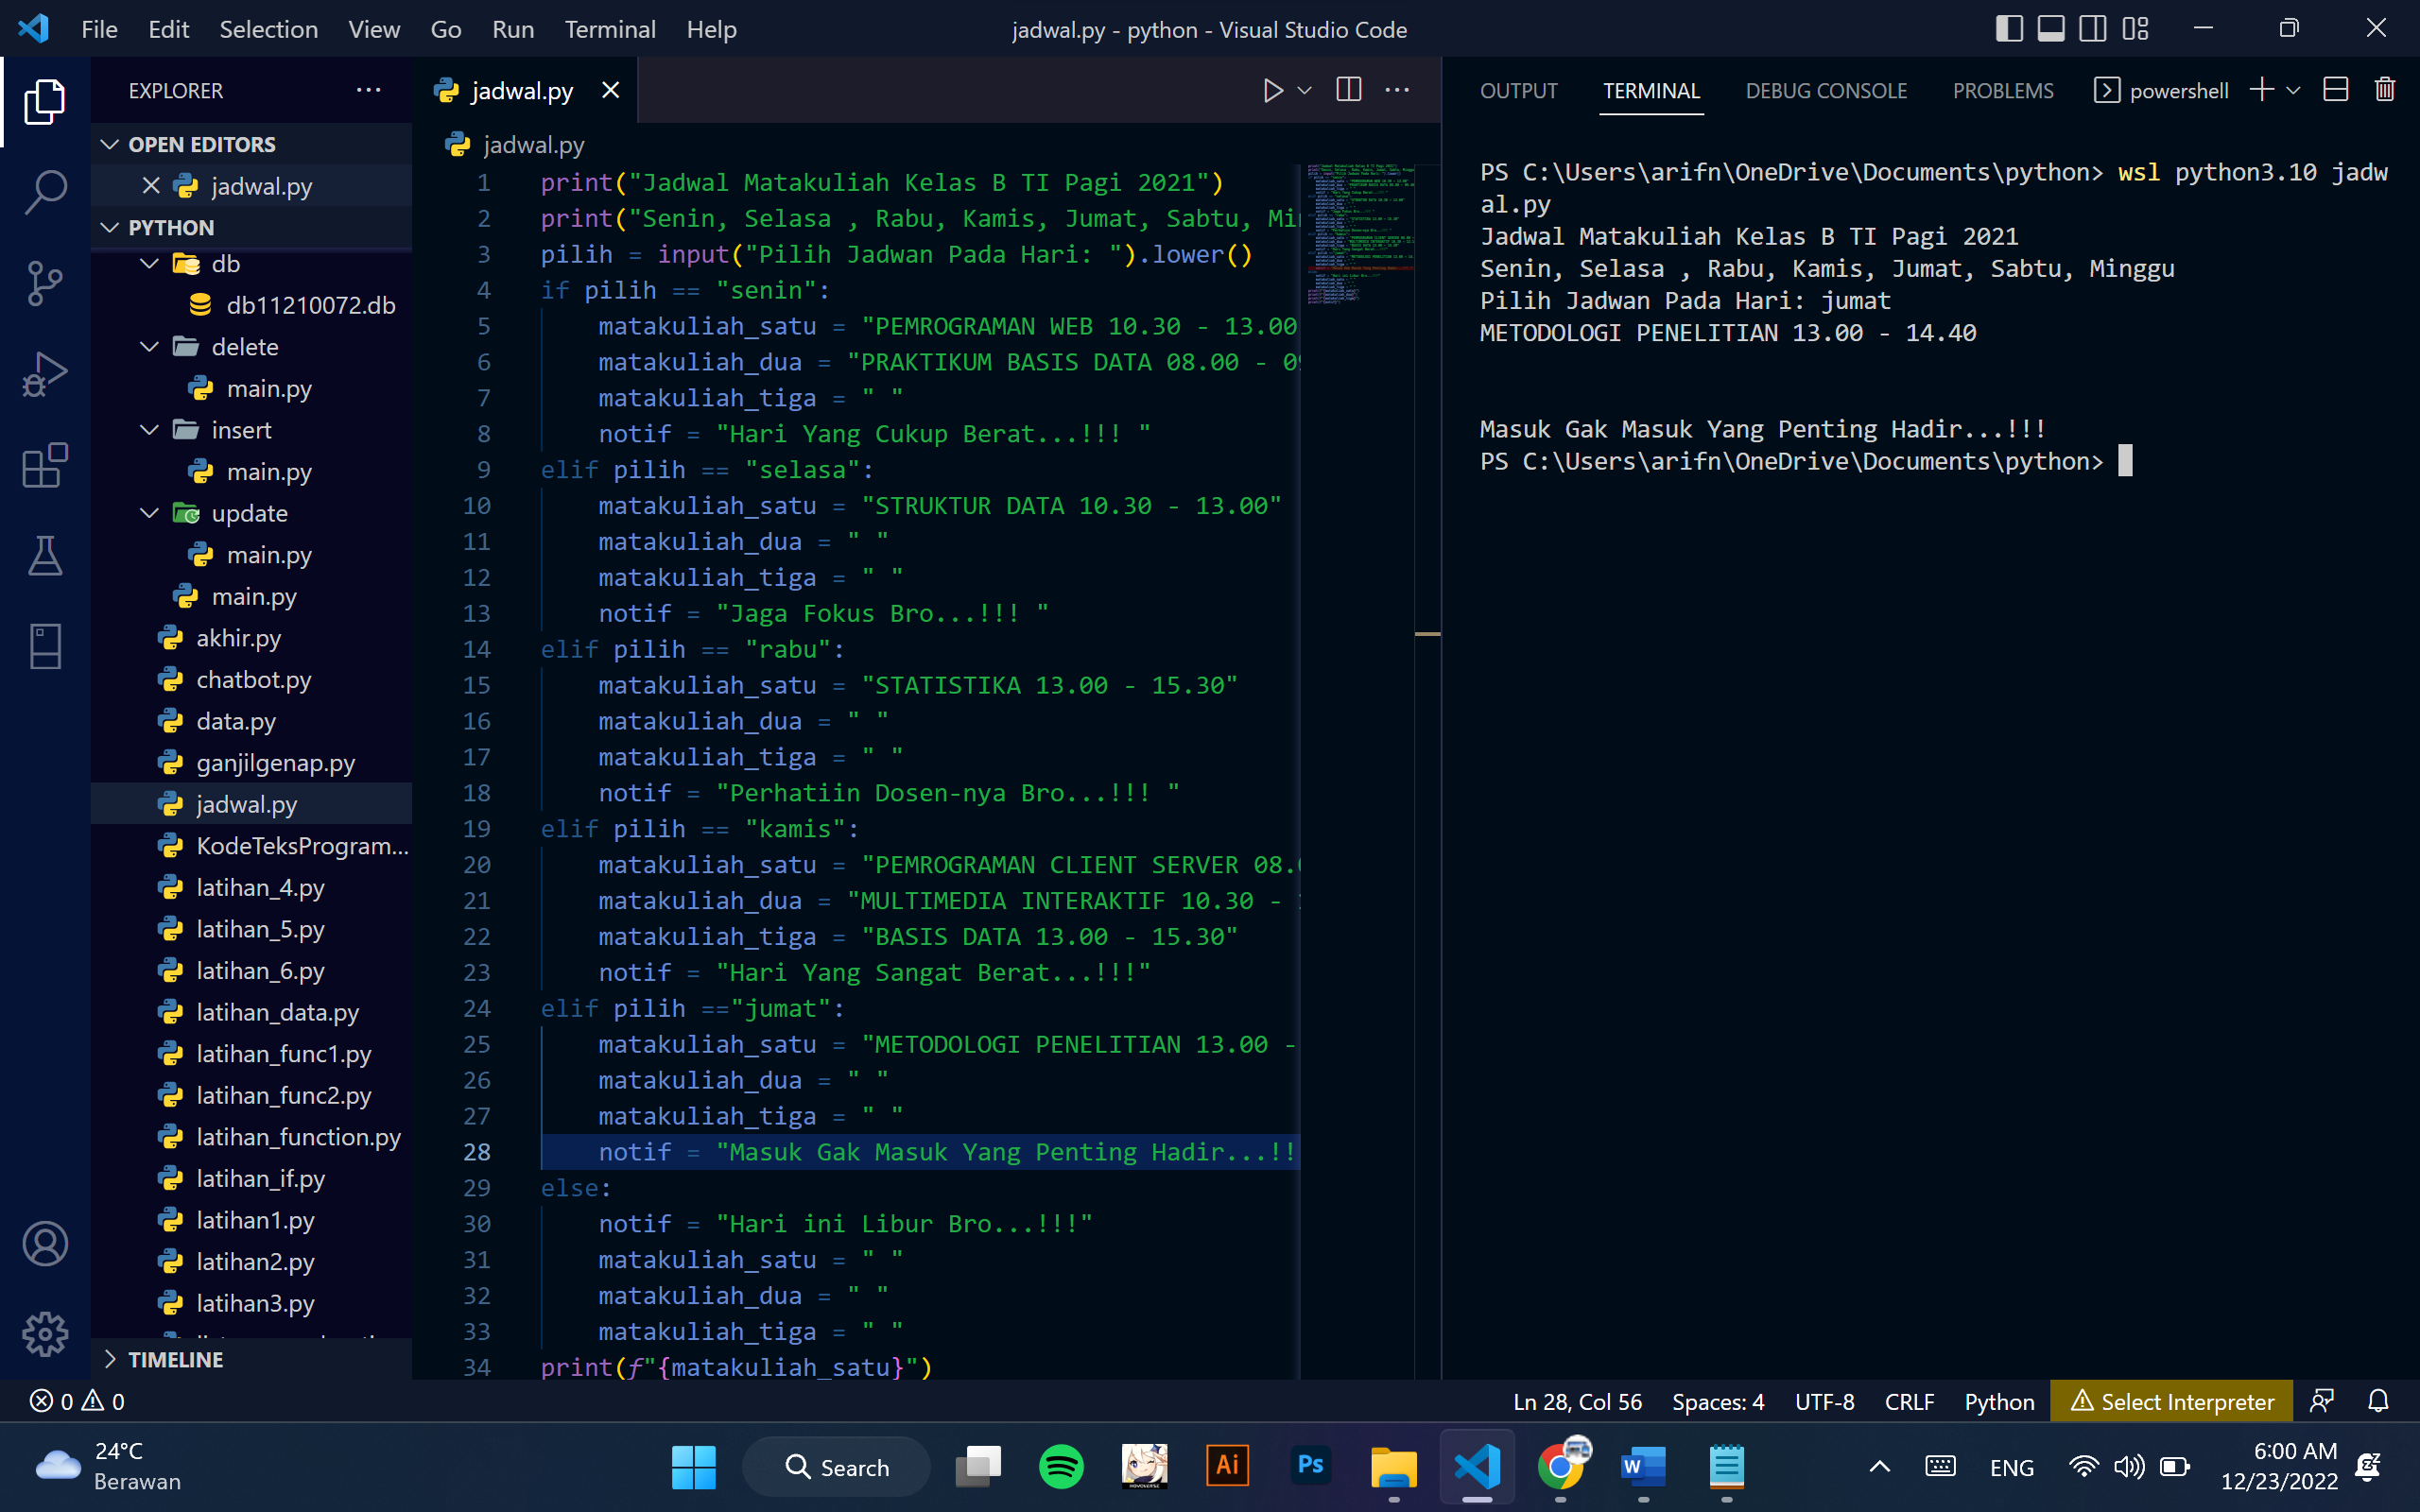Click the feedback icon in status bar
This screenshot has height=1512, width=2420.
click(x=2322, y=1401)
